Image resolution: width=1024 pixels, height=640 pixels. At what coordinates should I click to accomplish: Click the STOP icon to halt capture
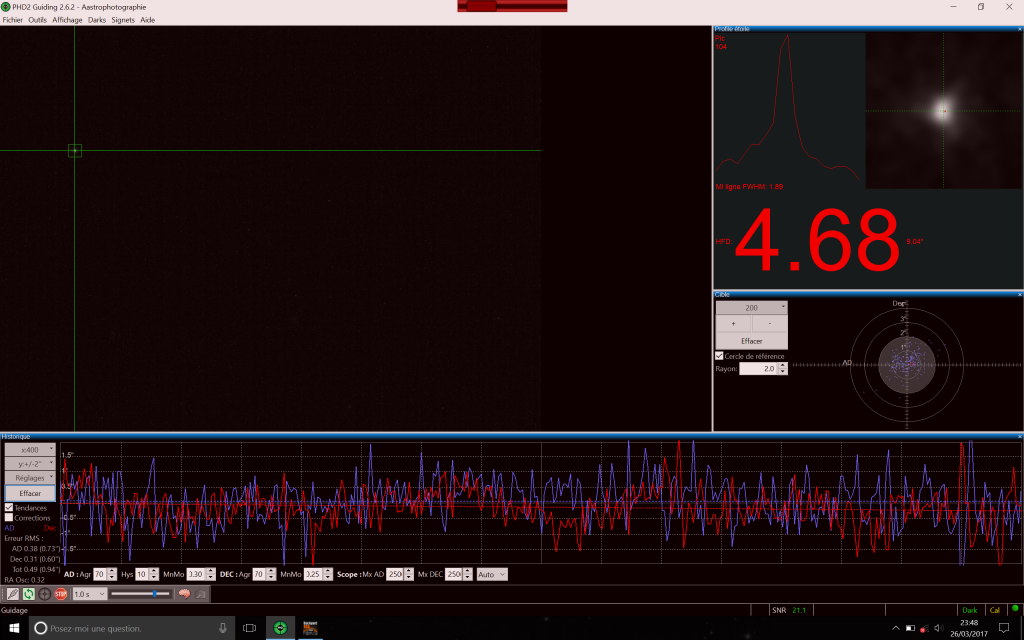(x=60, y=594)
